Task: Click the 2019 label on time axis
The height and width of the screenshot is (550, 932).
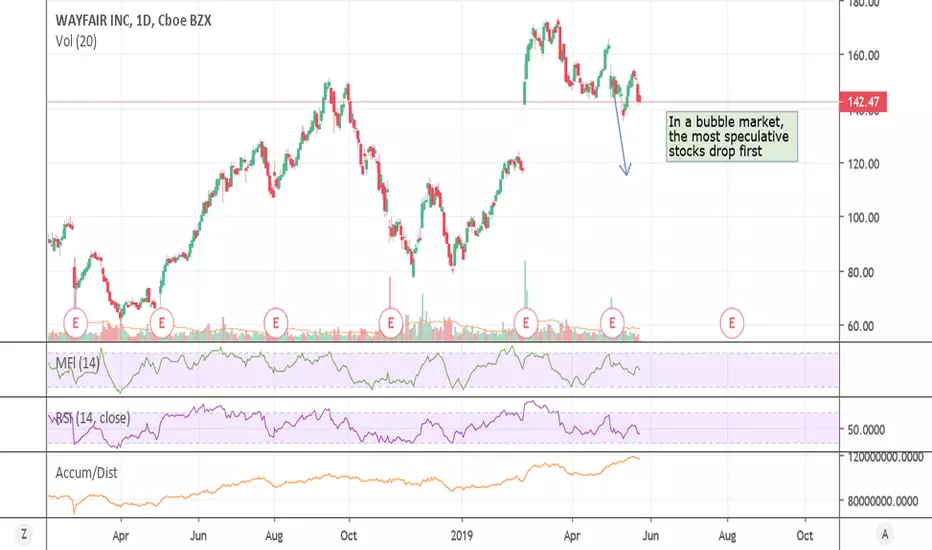Action: (462, 536)
